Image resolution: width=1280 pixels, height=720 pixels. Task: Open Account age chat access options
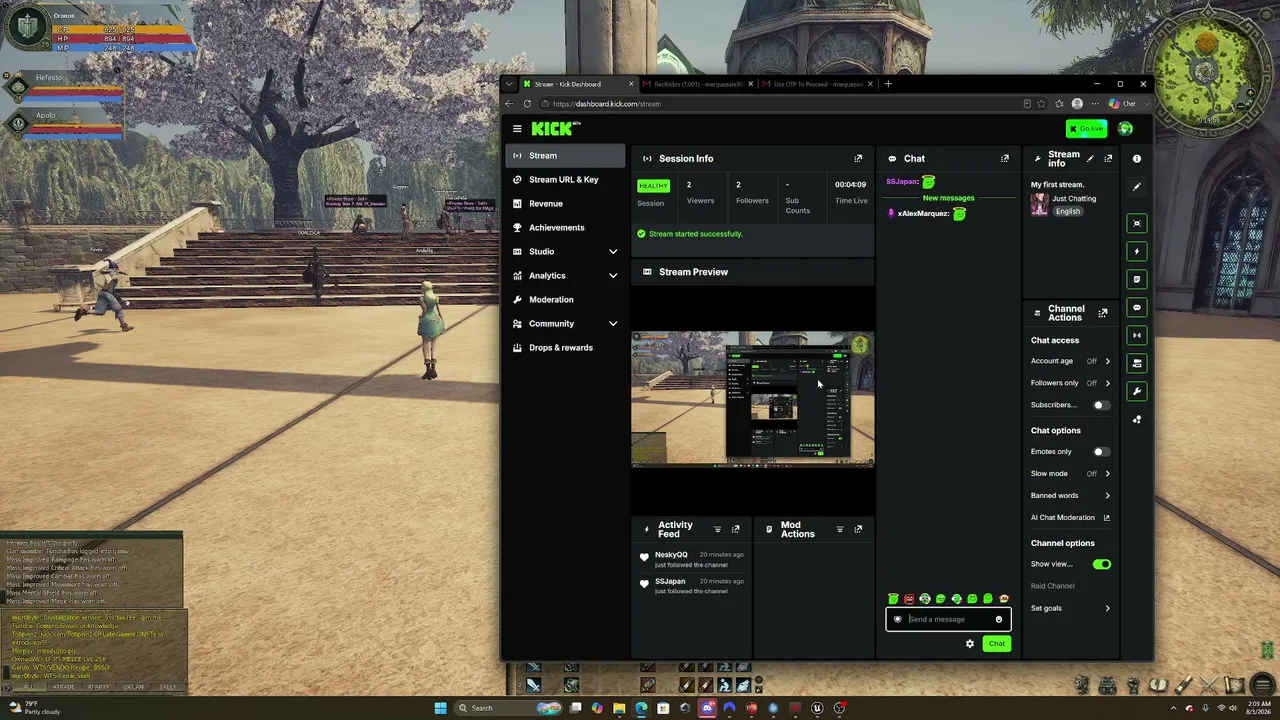point(1071,361)
